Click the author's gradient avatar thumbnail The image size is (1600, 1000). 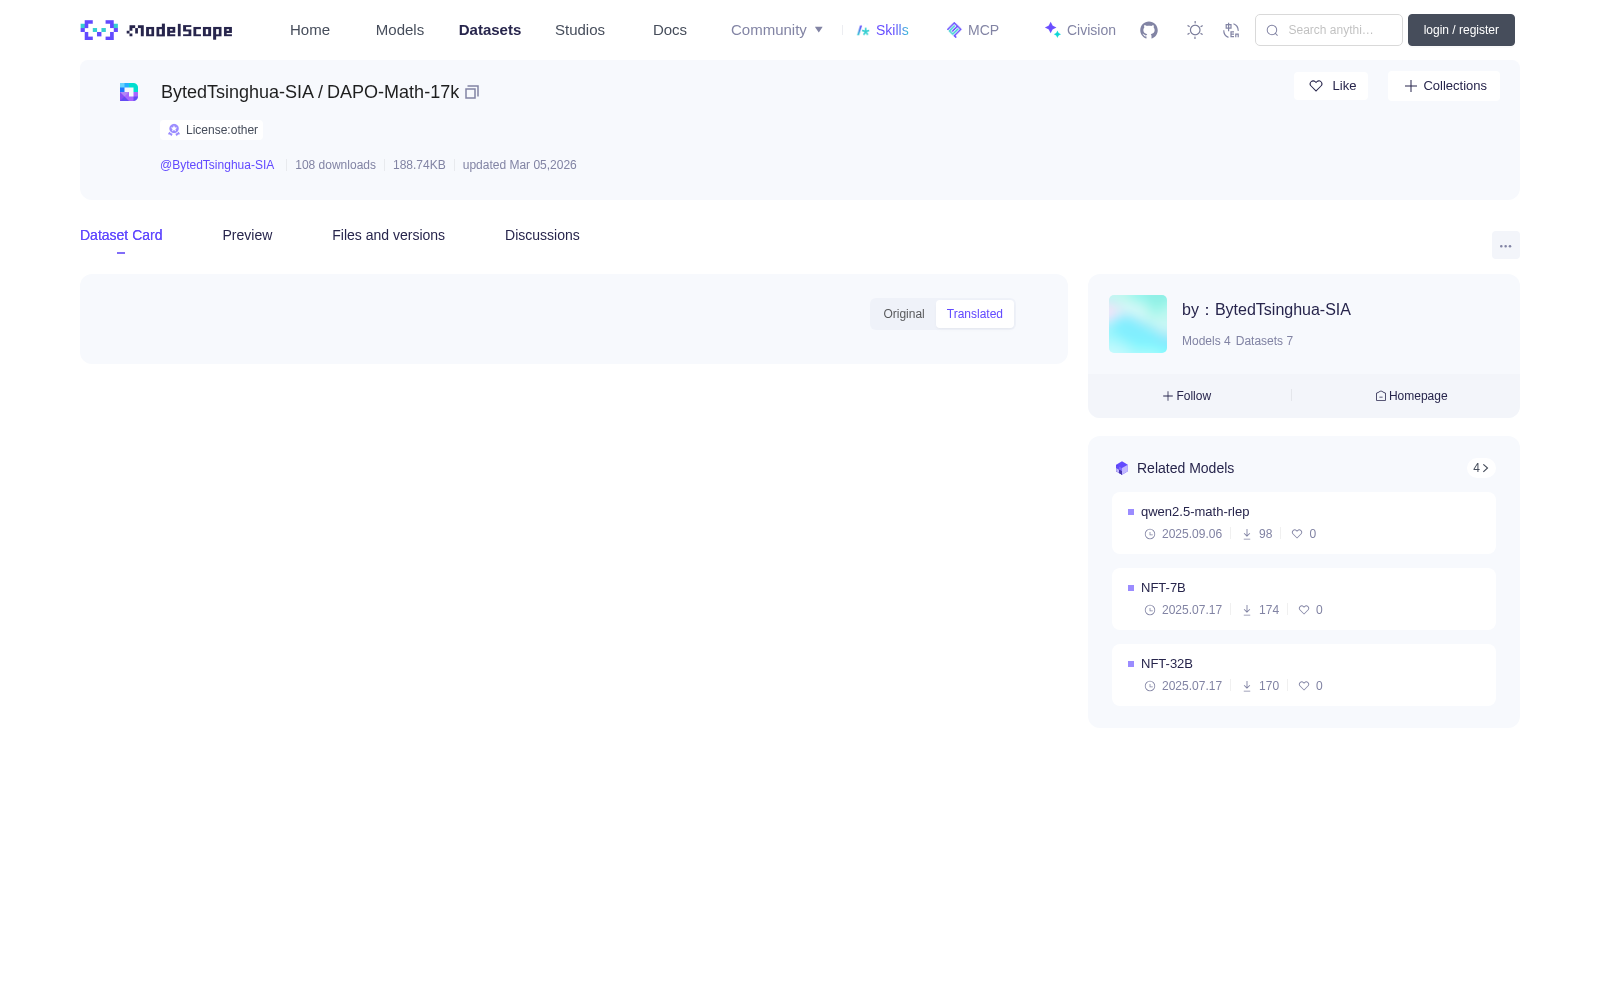(x=1138, y=324)
